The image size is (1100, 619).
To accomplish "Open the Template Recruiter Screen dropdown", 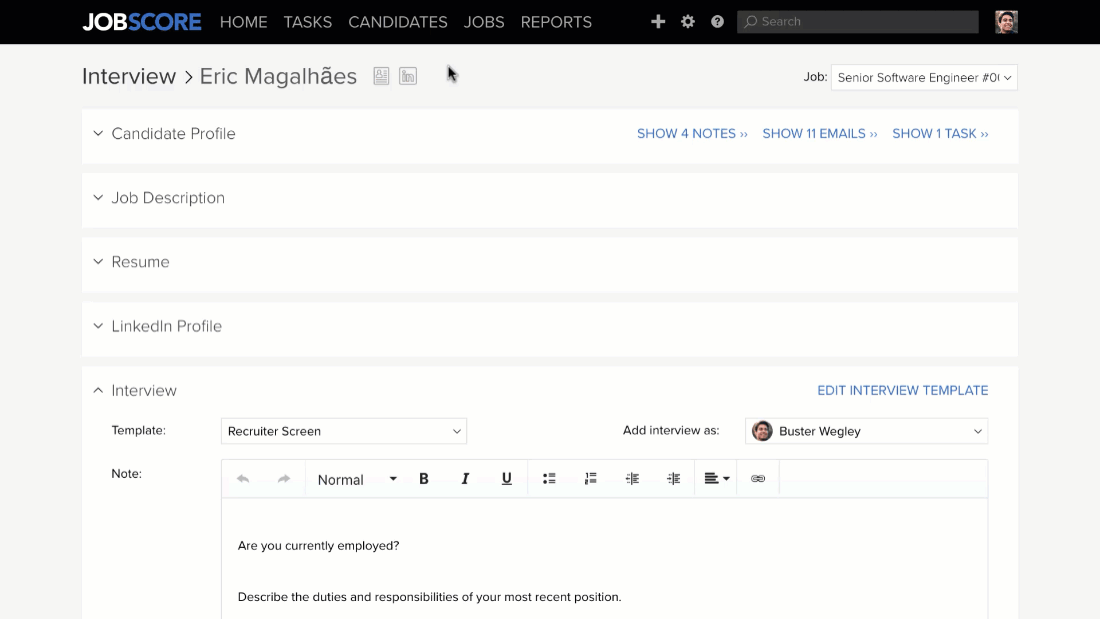I will pyautogui.click(x=344, y=431).
